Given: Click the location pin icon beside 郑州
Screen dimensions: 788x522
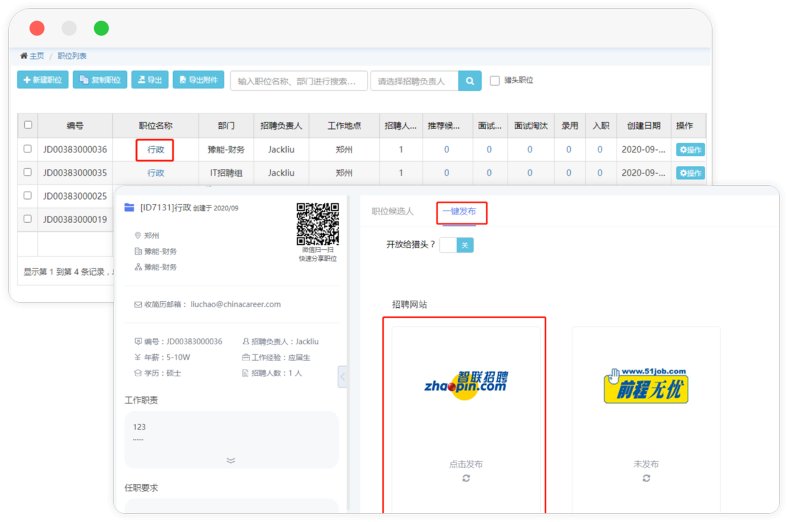Looking at the screenshot, I should pos(138,235).
